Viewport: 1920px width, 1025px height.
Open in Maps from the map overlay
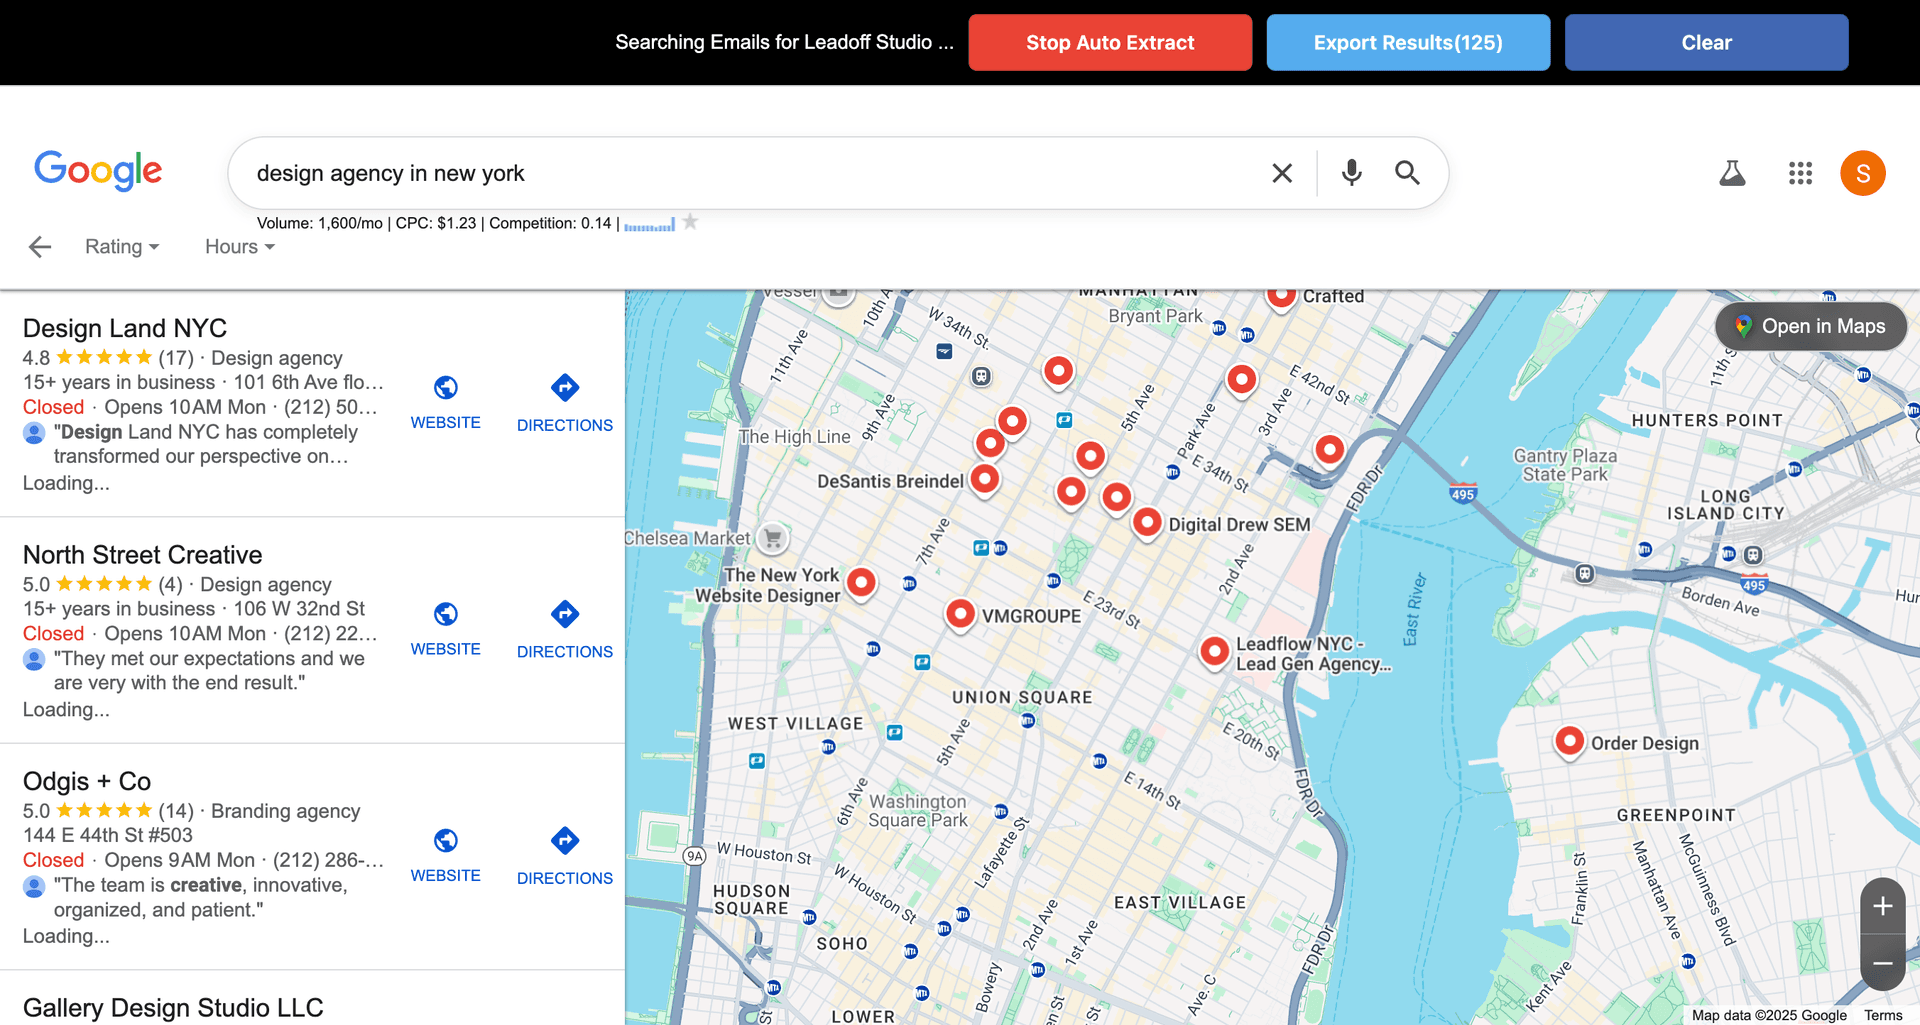pos(1810,326)
